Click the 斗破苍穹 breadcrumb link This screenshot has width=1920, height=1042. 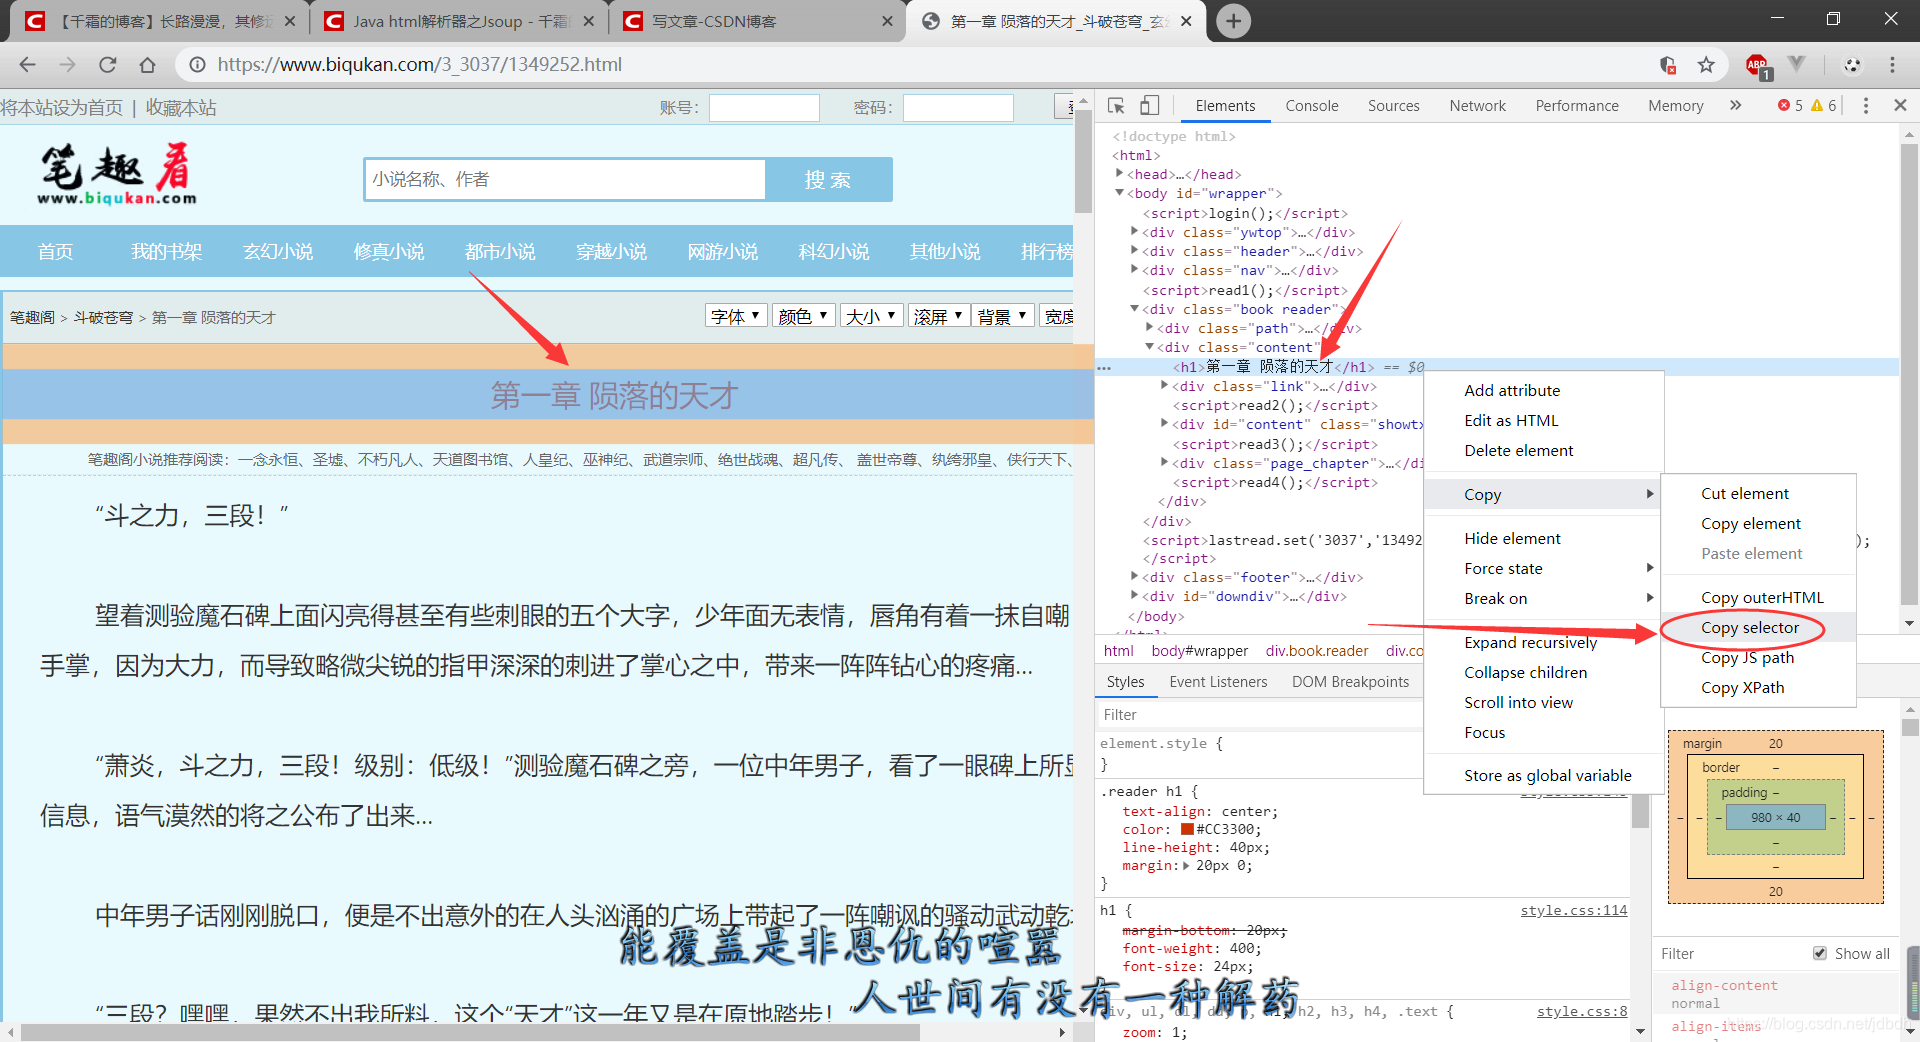pyautogui.click(x=103, y=317)
